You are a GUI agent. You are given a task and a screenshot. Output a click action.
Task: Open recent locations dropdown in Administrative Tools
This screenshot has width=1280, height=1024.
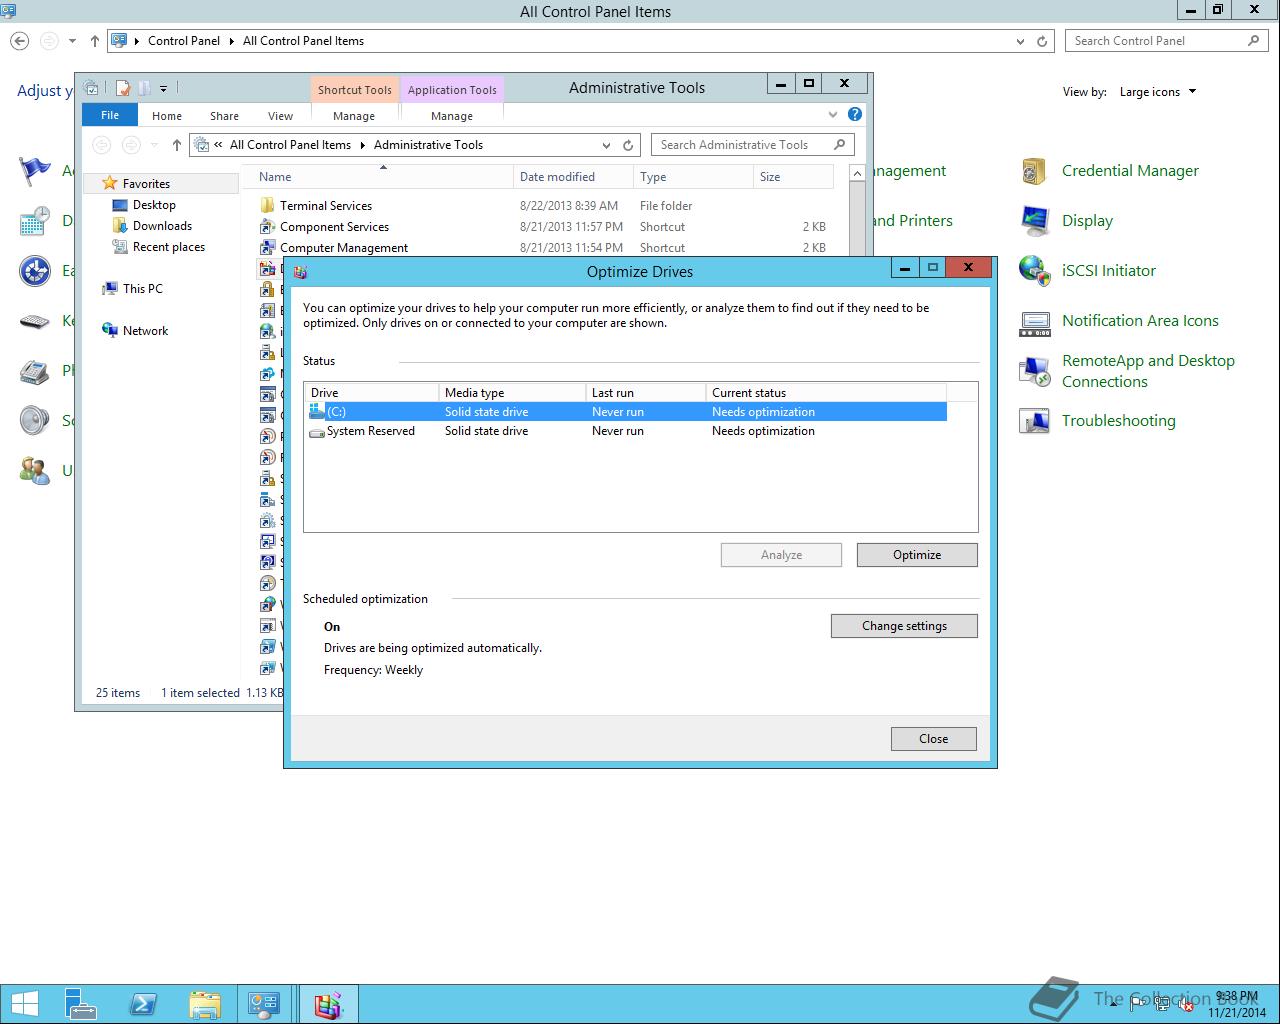coord(154,145)
